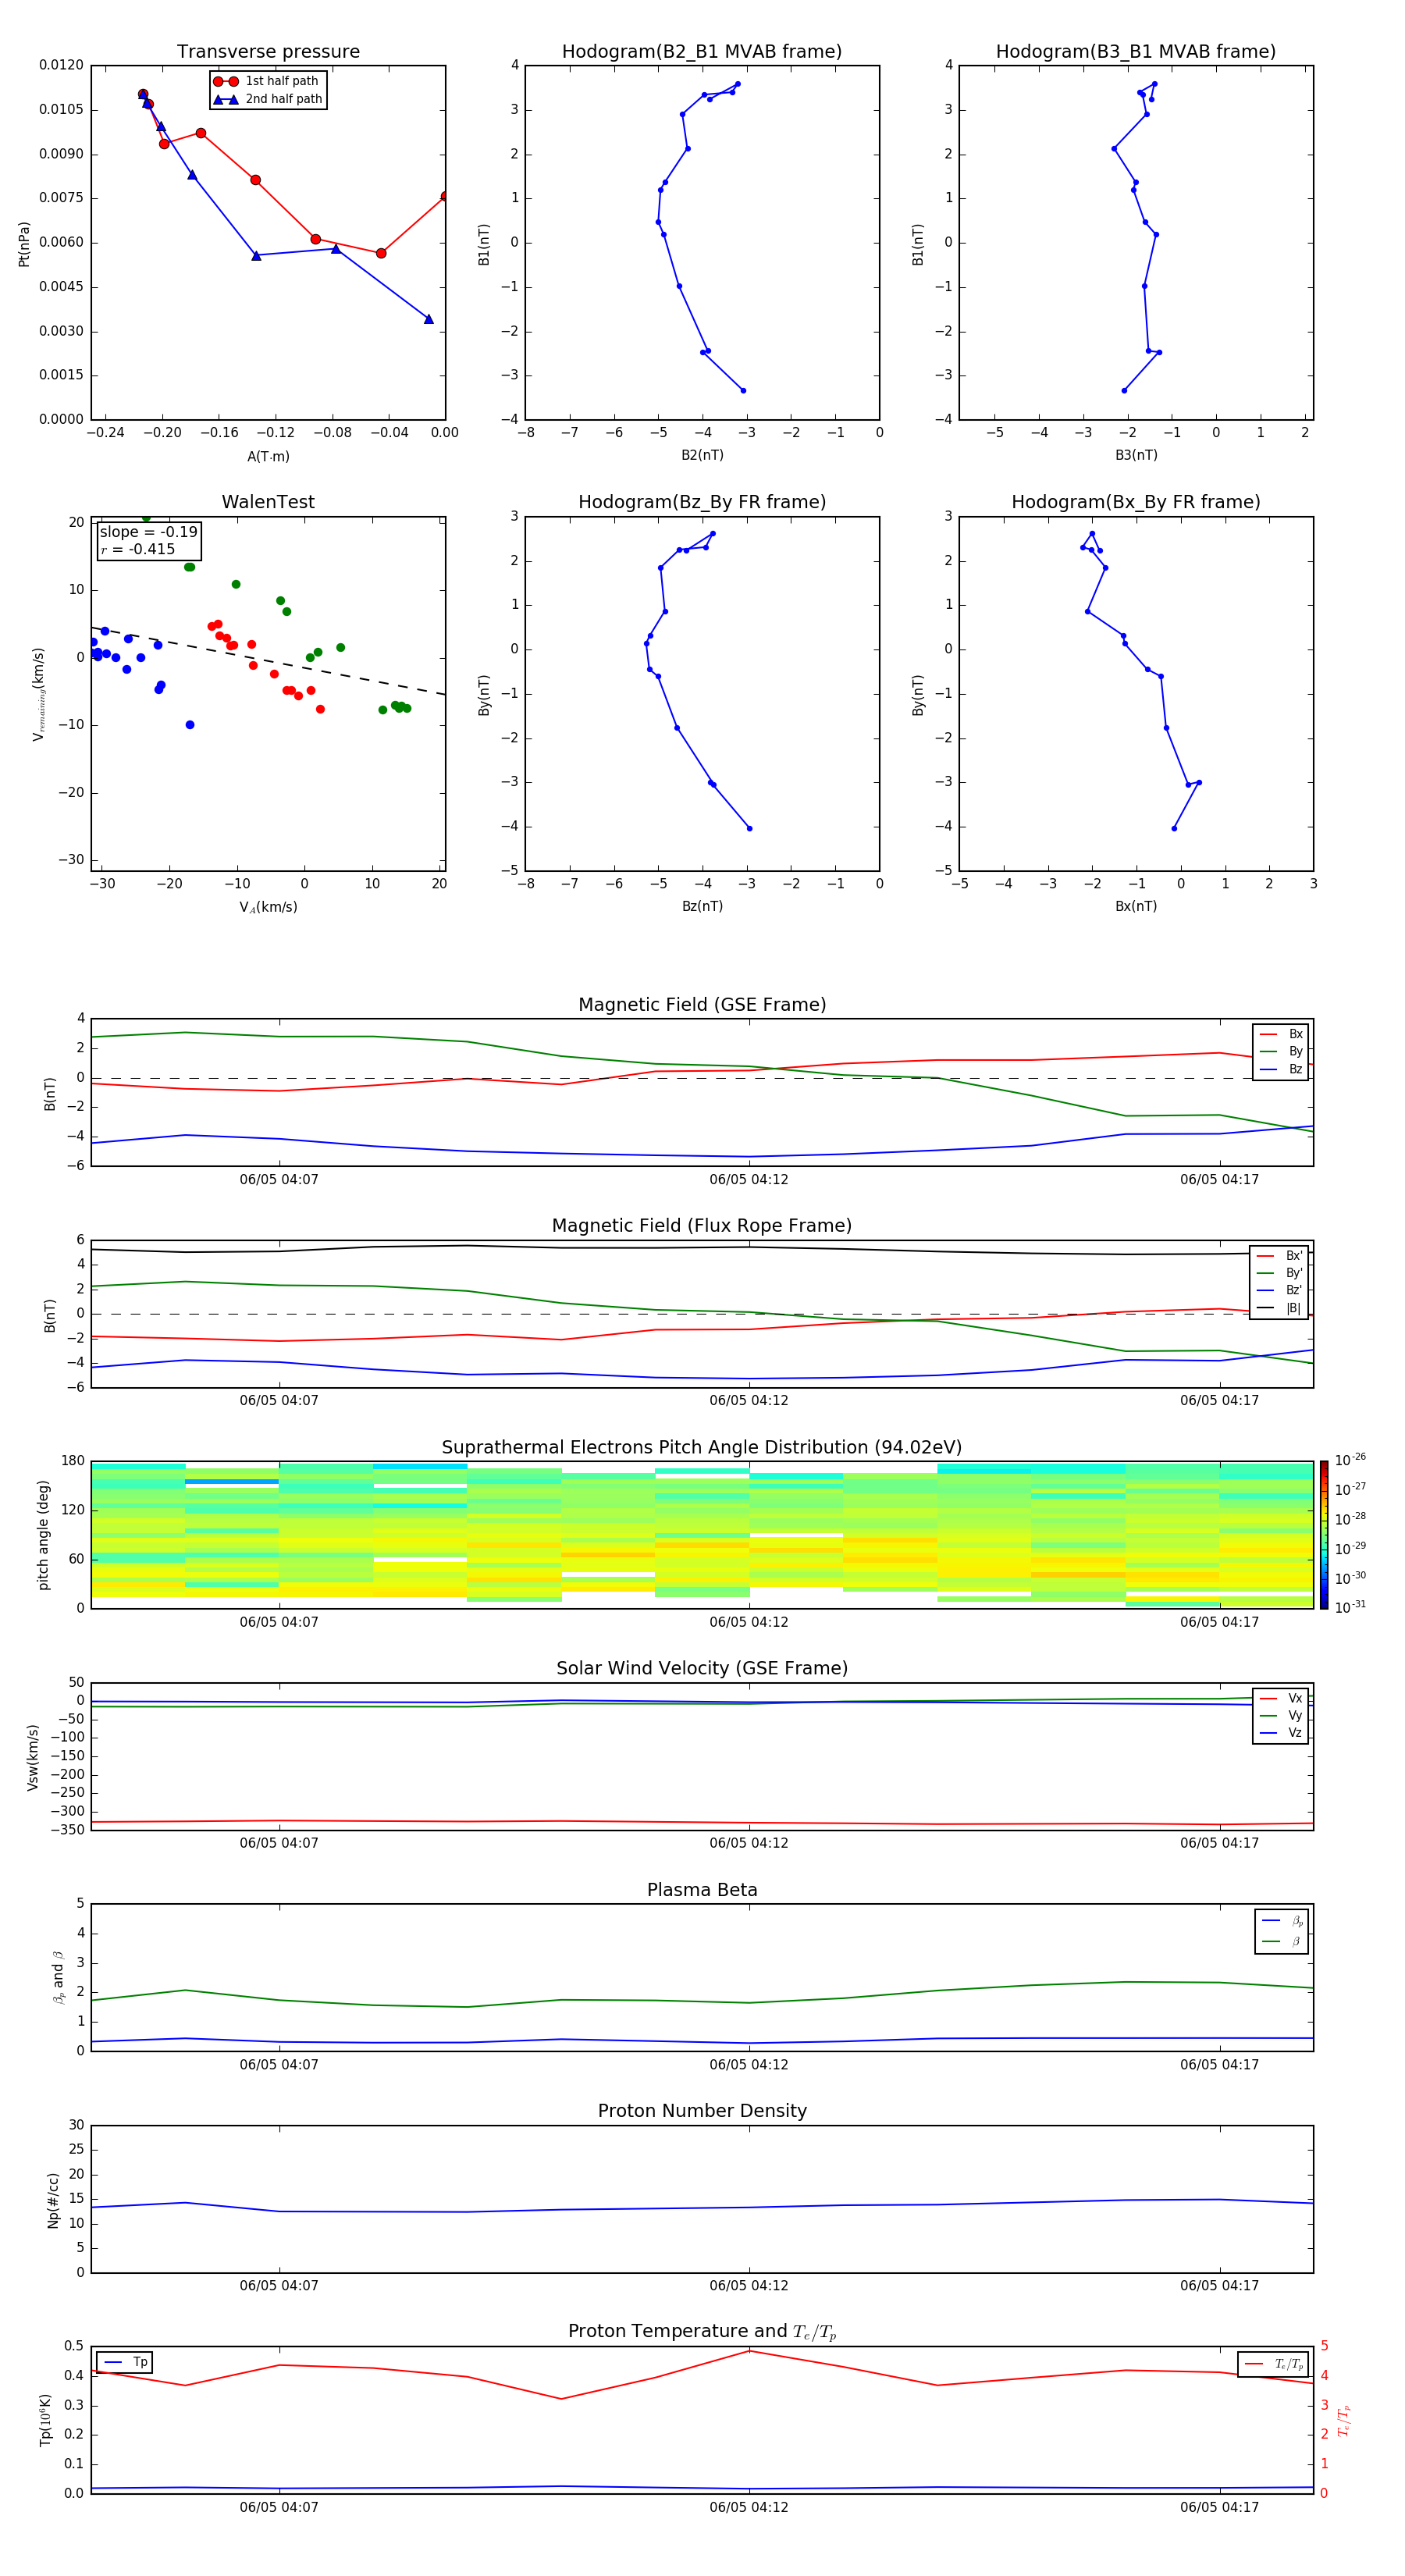Click the 'Vsw(km/s)' y-axis label
Image resolution: width=1405 pixels, height=2576 pixels.
coord(33,1757)
